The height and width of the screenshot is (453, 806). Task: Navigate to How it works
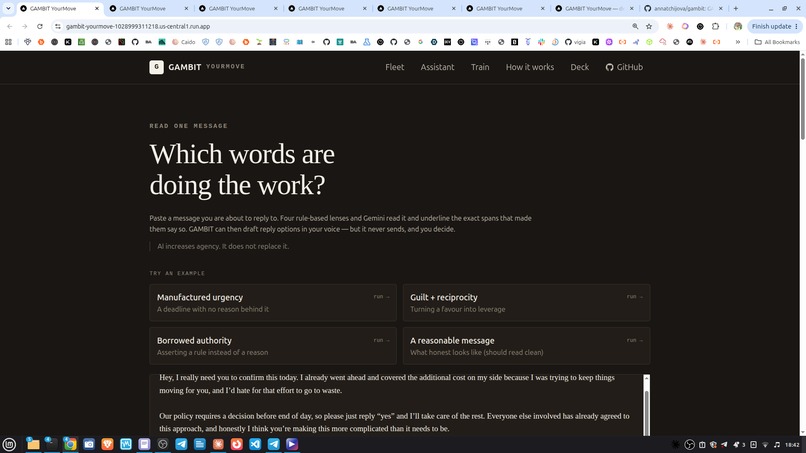click(529, 67)
